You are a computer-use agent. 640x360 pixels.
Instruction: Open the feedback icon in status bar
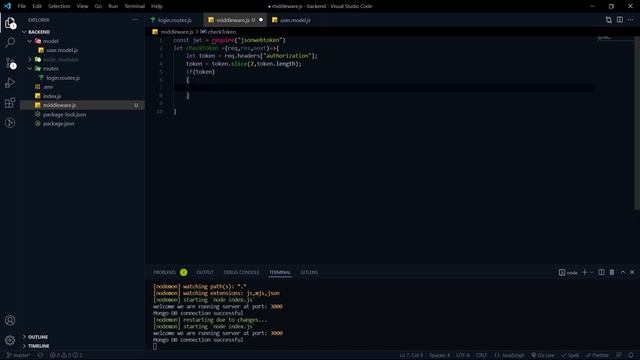619,355
